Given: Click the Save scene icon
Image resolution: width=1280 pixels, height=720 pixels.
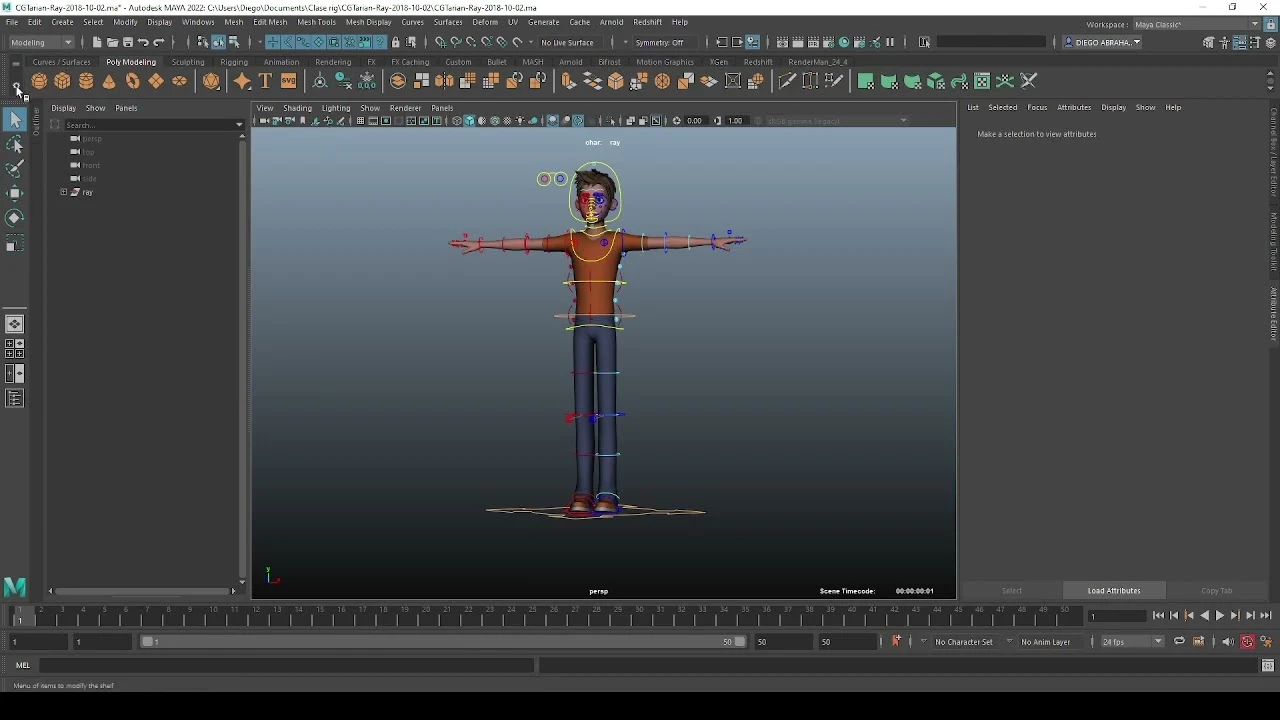Looking at the screenshot, I should point(127,42).
